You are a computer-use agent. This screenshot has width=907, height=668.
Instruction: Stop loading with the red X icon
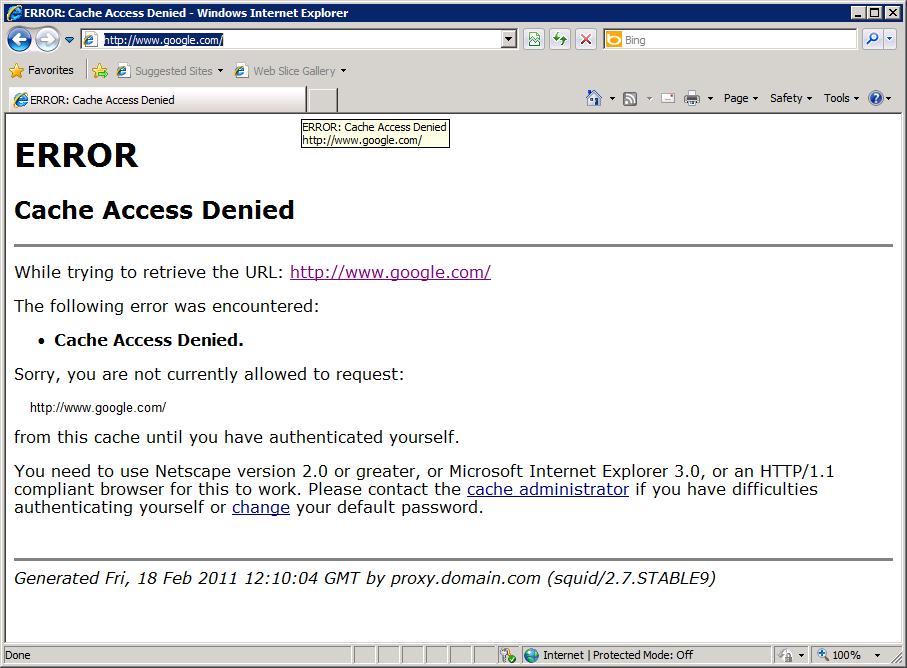click(586, 39)
